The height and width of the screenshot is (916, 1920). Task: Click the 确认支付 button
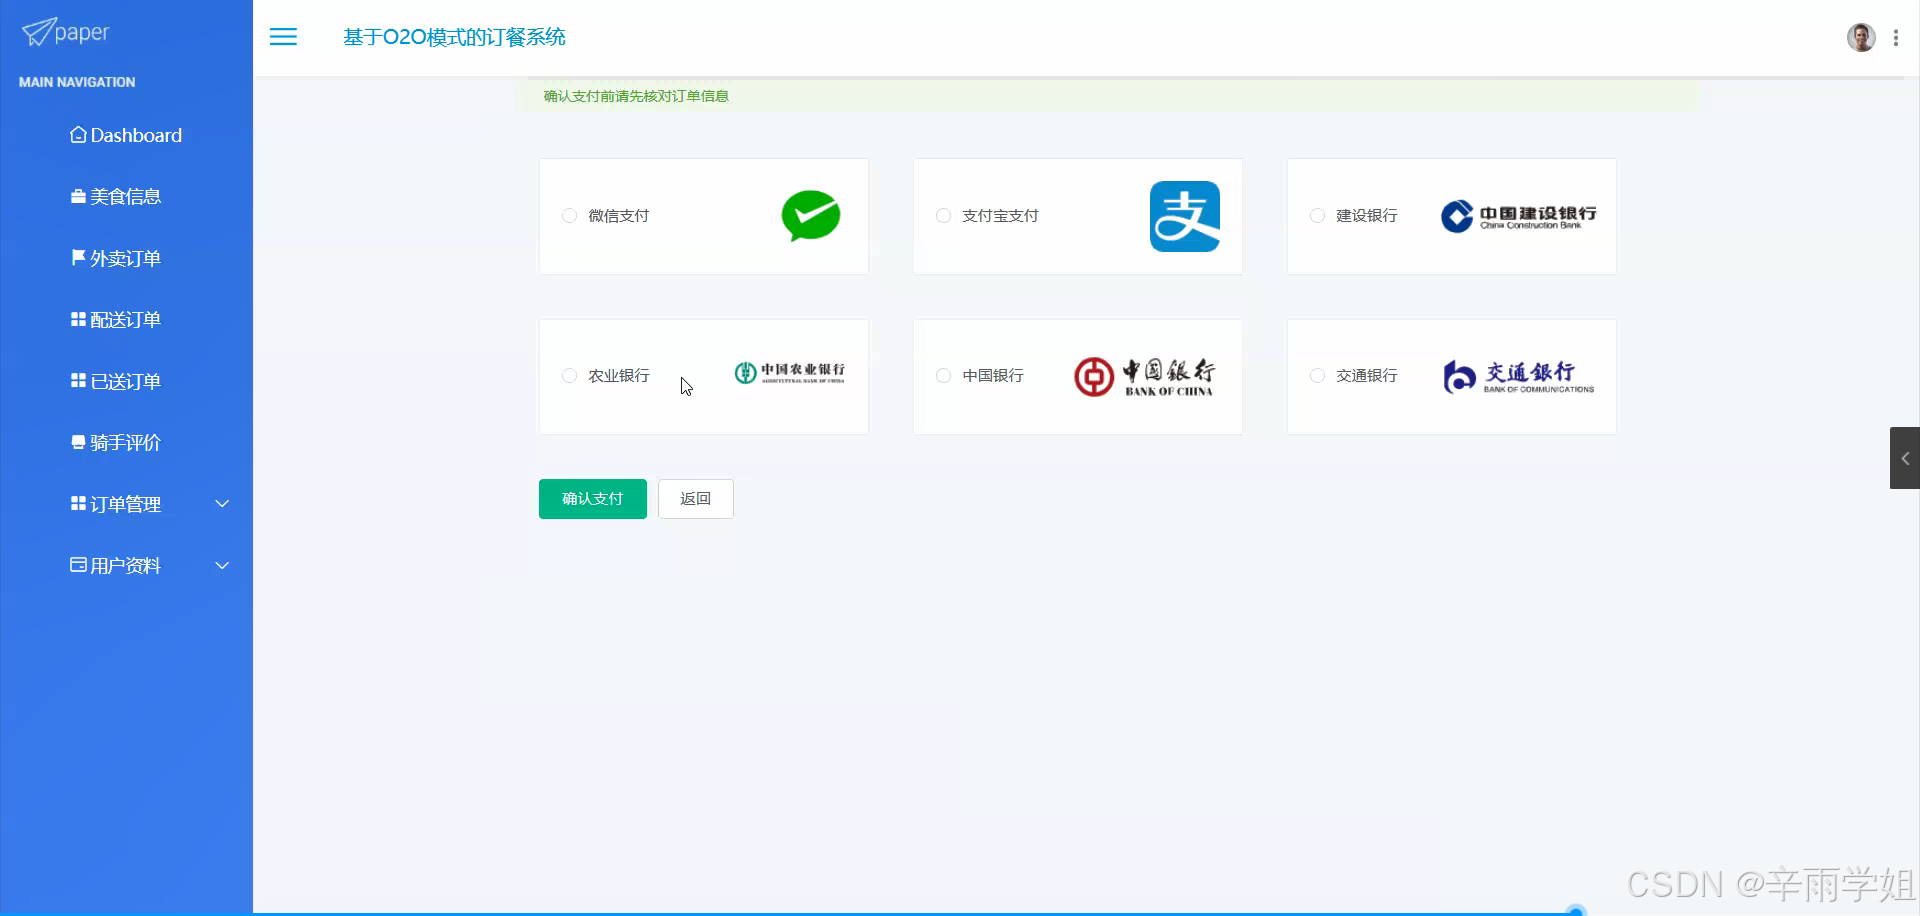592,499
